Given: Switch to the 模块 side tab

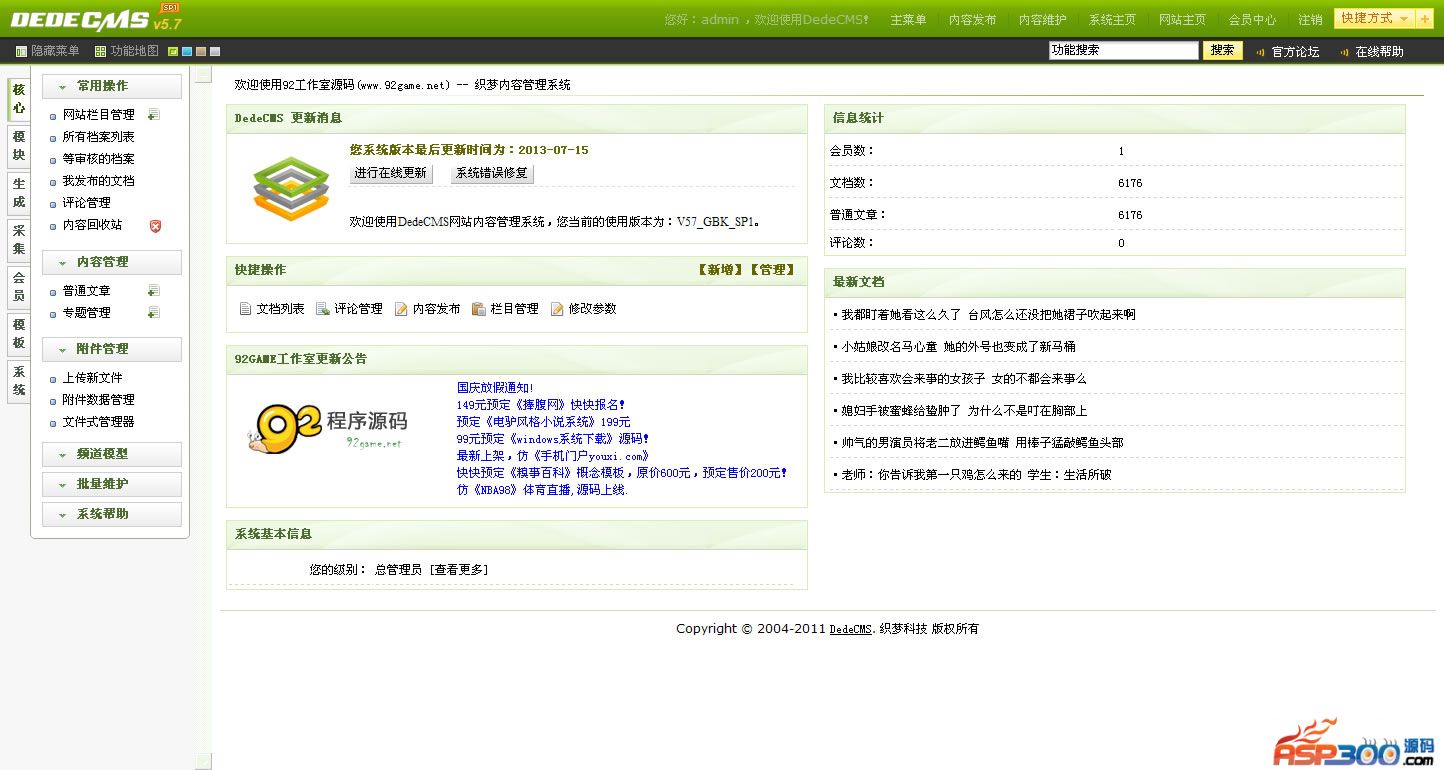Looking at the screenshot, I should (18, 146).
